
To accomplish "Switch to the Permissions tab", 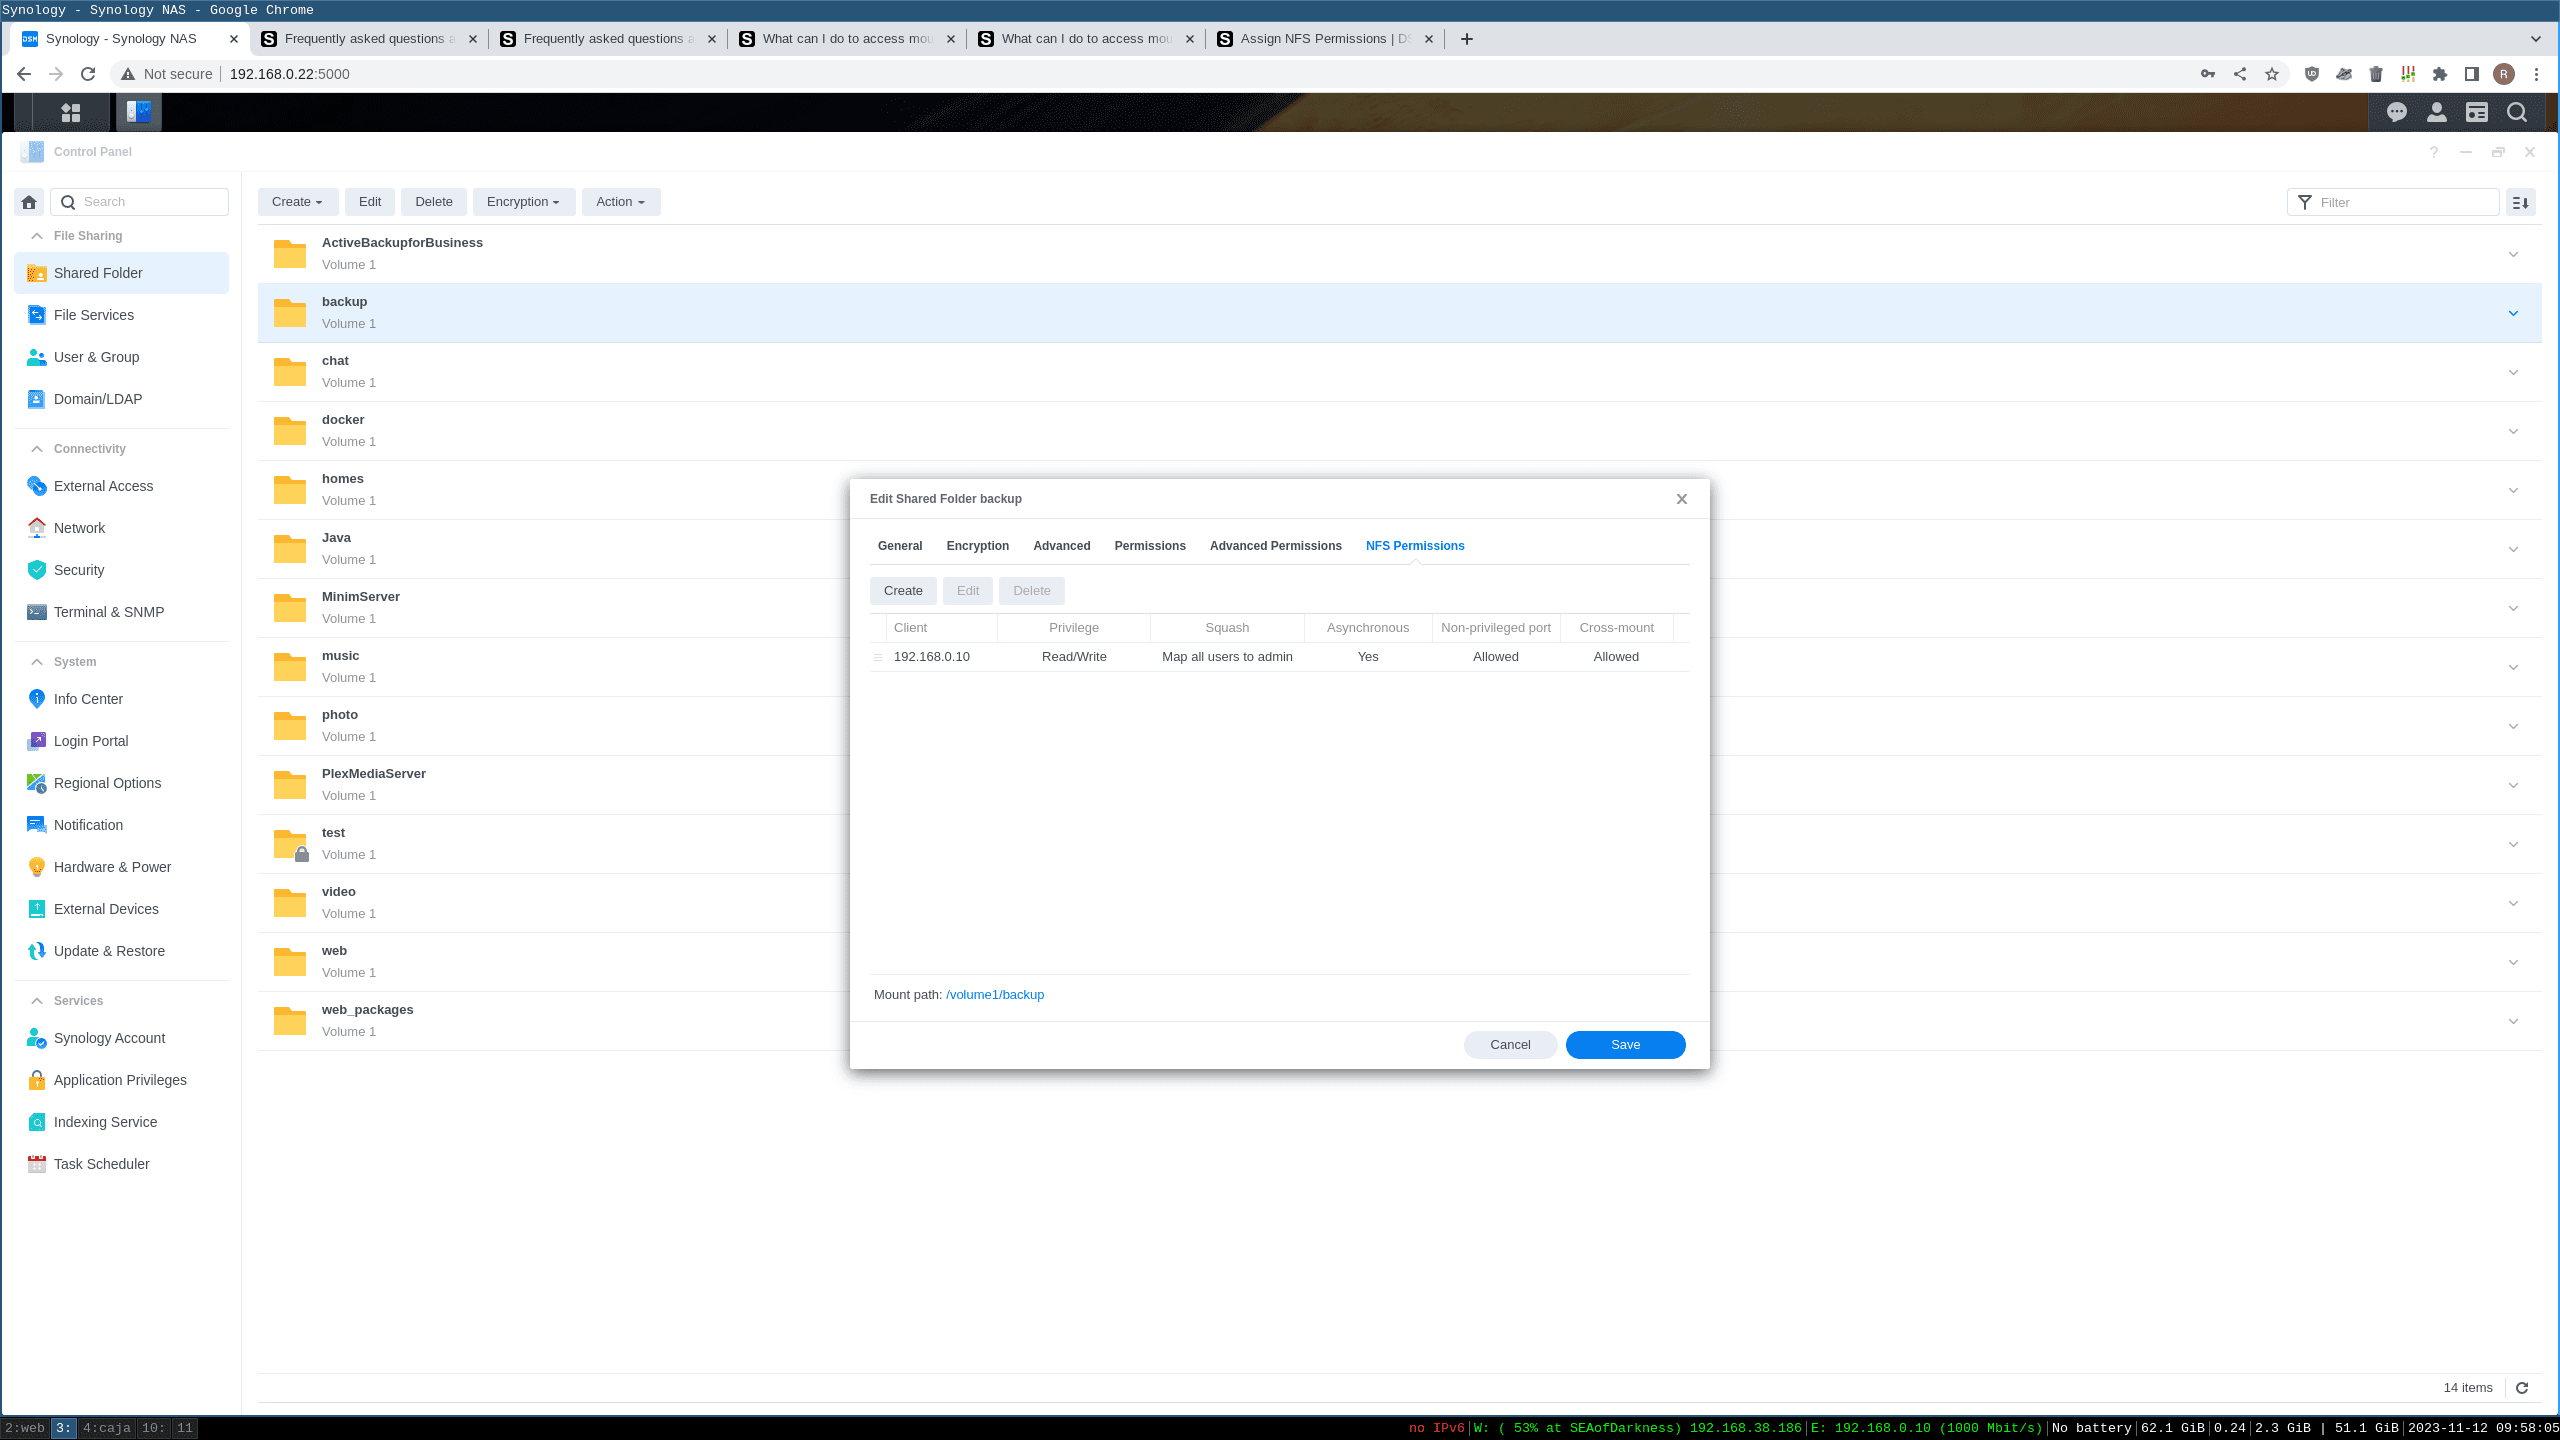I will 1150,546.
